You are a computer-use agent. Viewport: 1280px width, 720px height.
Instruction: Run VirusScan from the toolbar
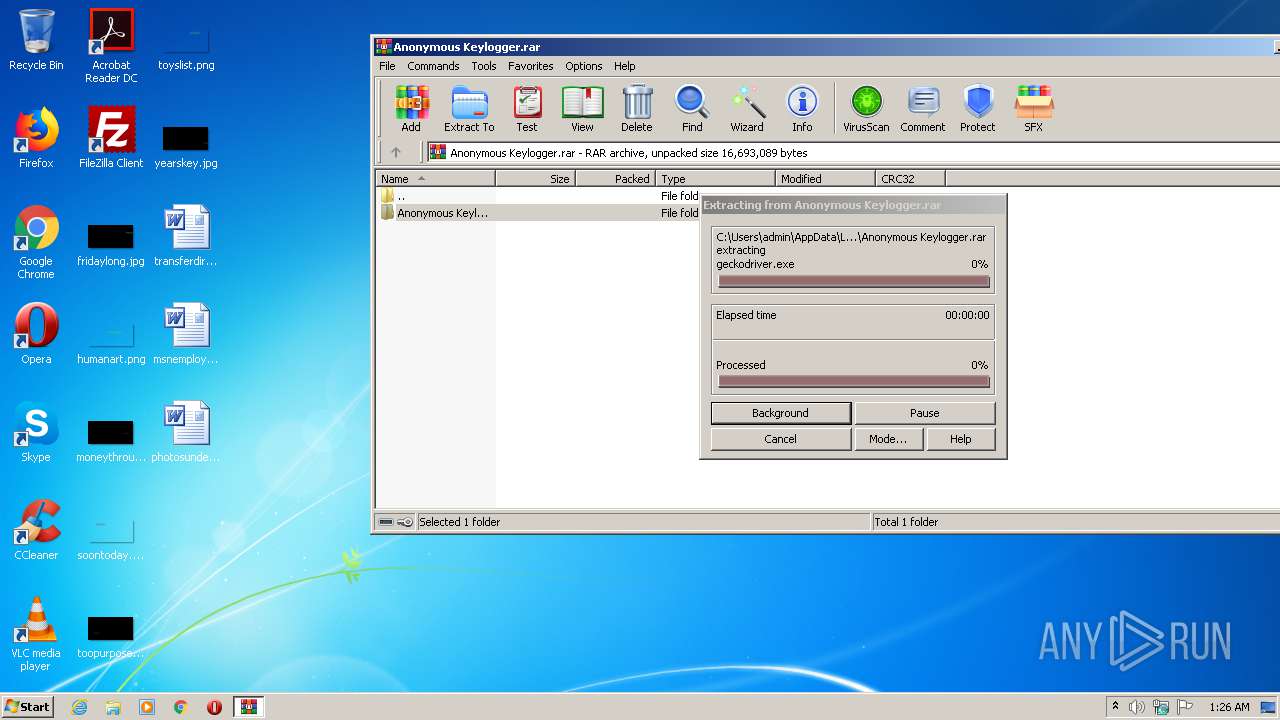coord(866,108)
